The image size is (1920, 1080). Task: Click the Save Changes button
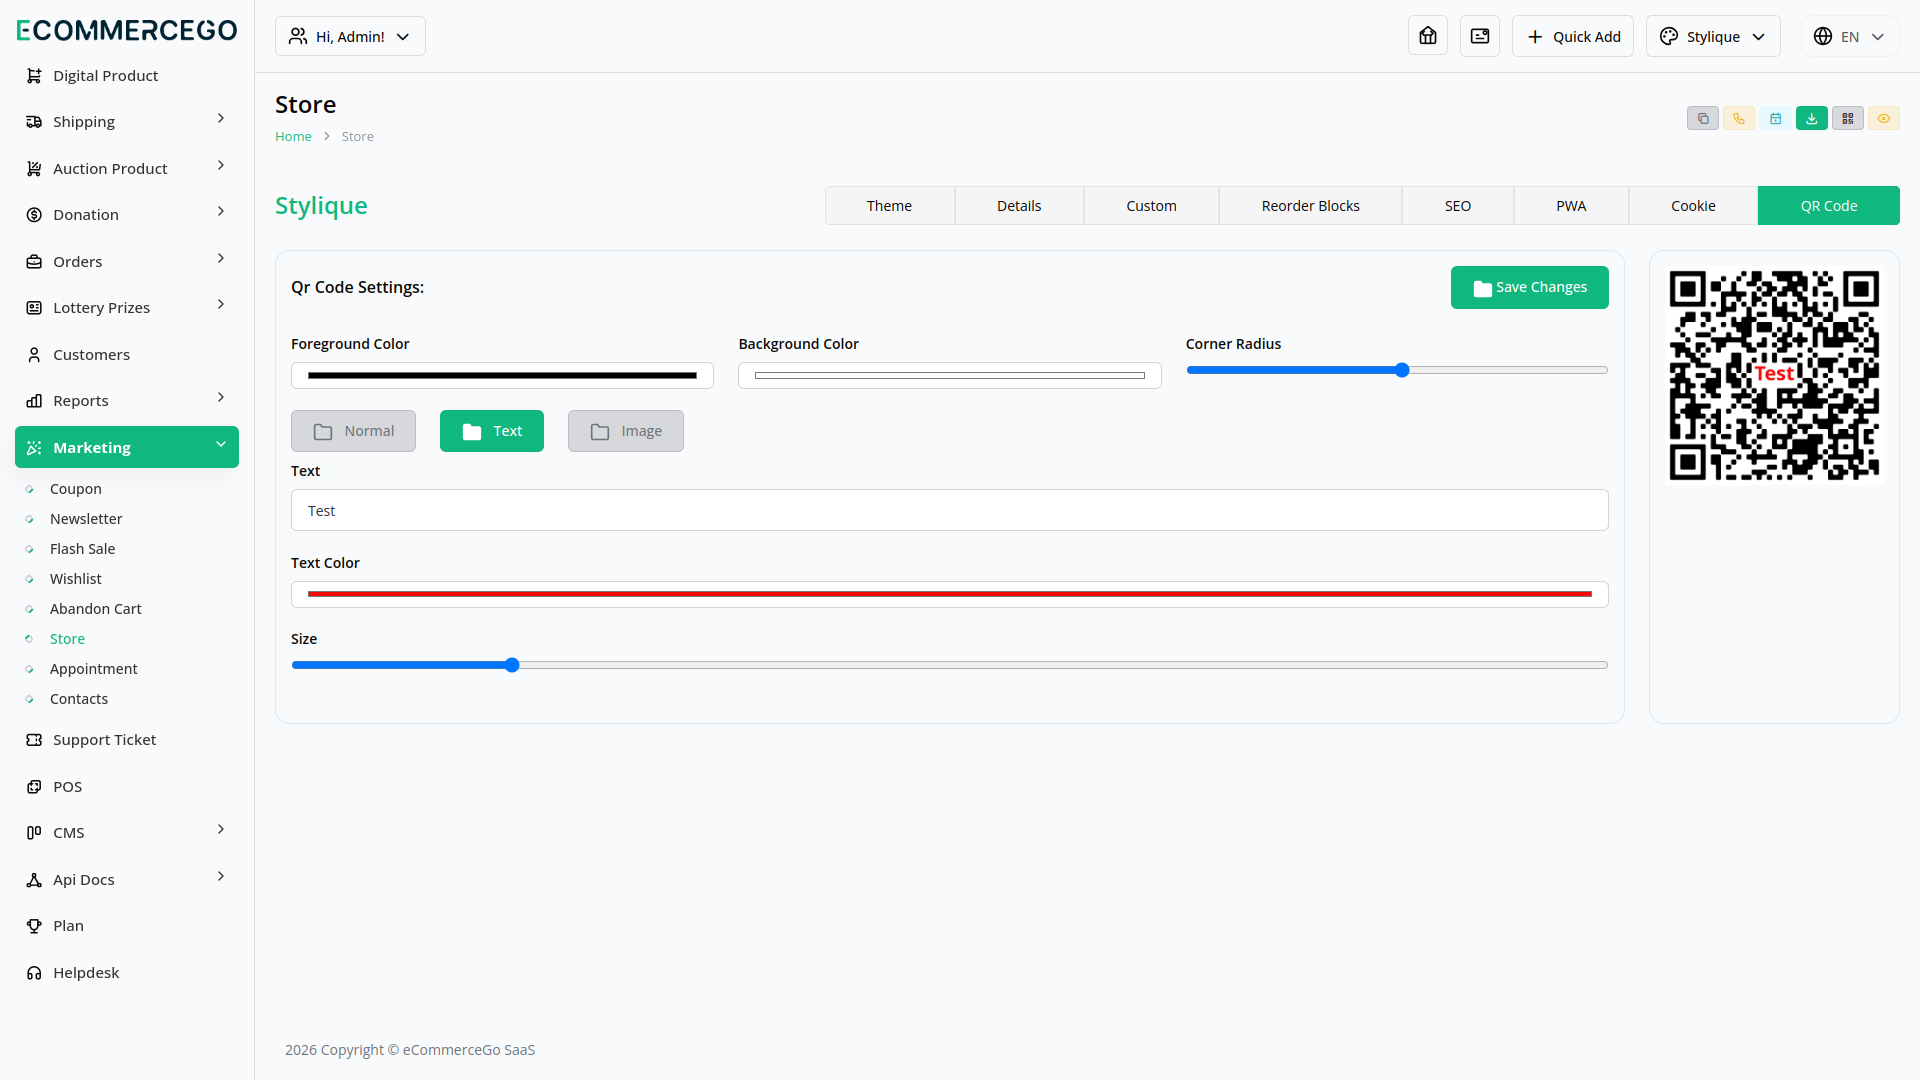[x=1530, y=287]
